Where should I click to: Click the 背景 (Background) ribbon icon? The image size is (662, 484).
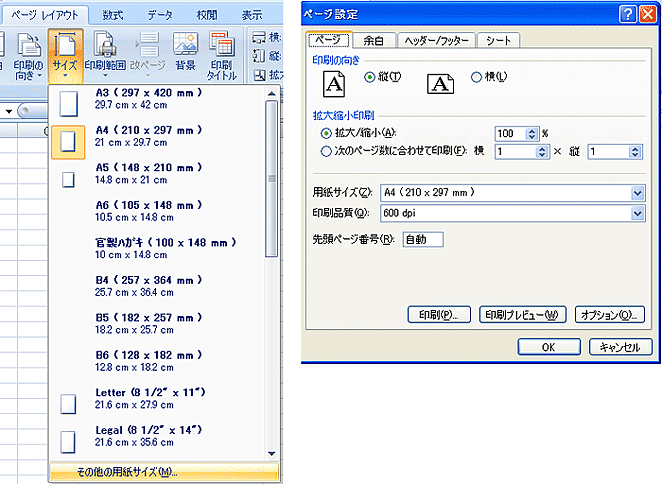point(185,55)
